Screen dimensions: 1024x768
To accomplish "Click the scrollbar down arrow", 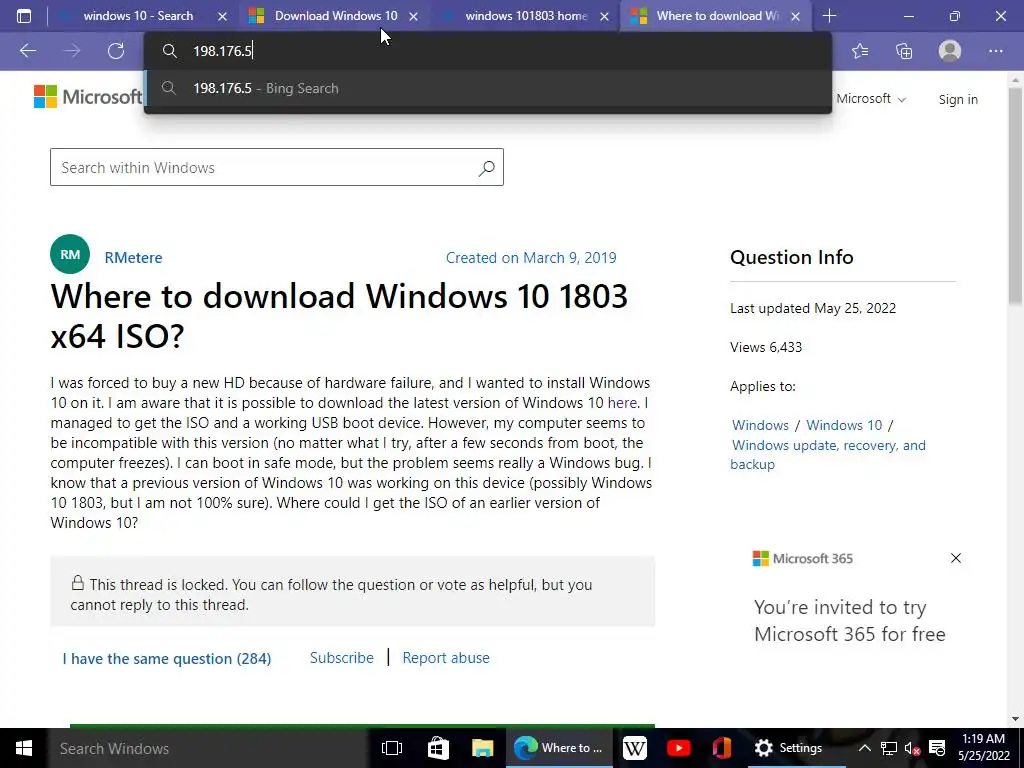I will tap(1016, 719).
